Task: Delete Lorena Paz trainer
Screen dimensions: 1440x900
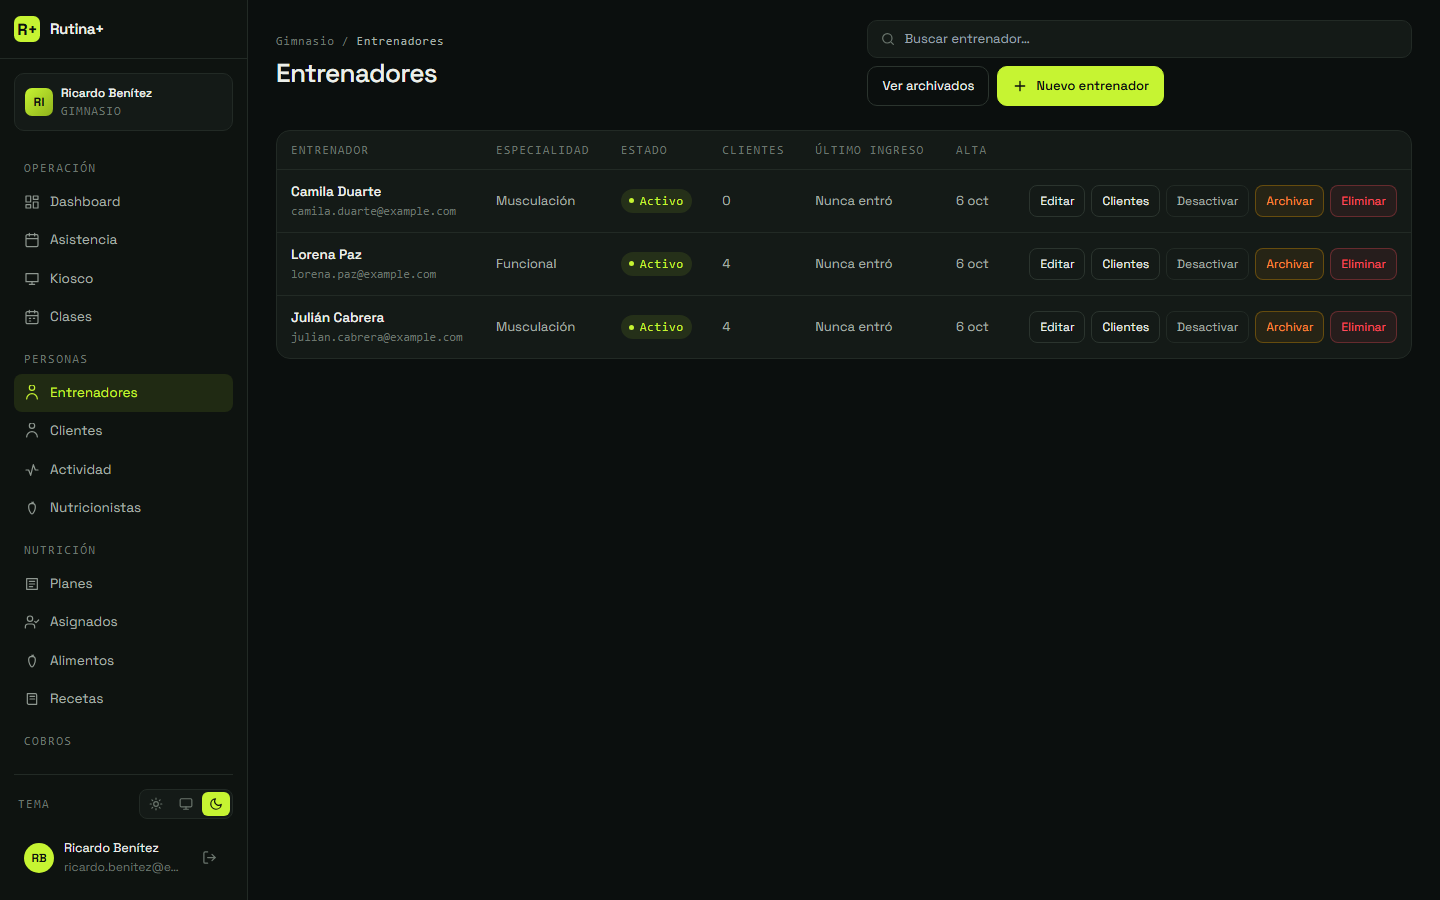Action: pyautogui.click(x=1363, y=264)
